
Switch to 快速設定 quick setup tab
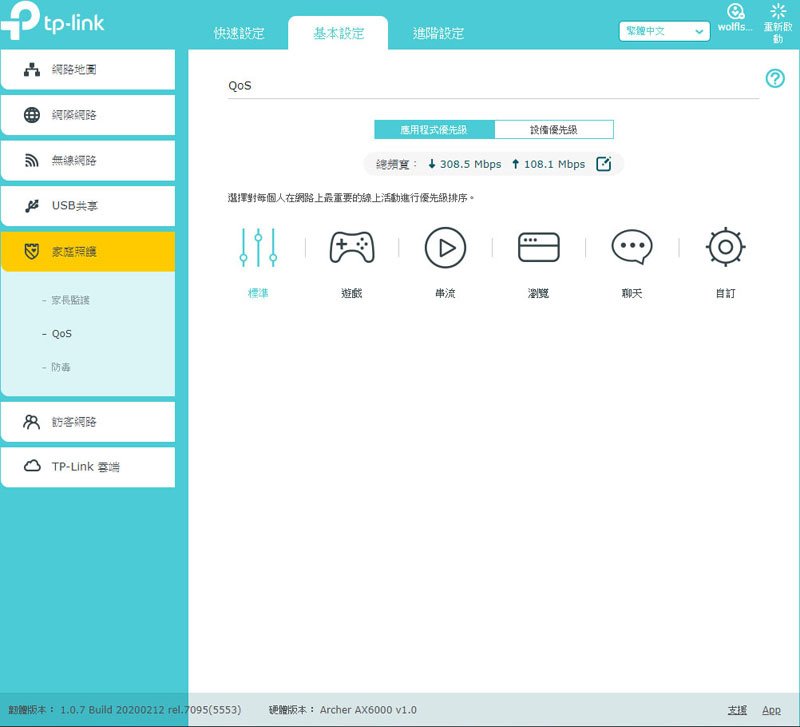point(239,33)
